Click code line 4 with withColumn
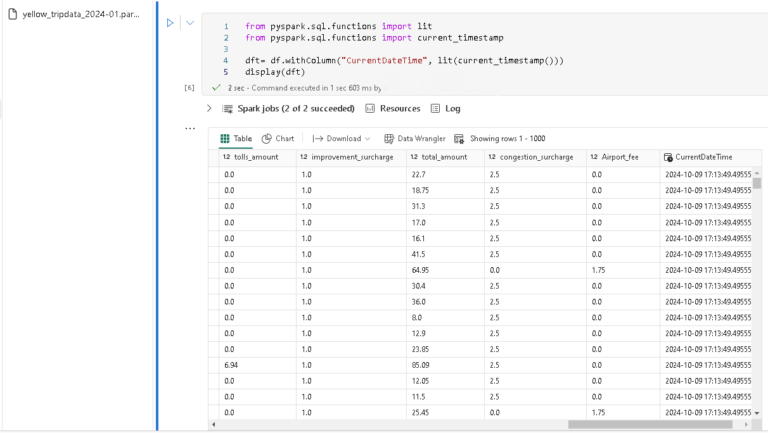This screenshot has width=768, height=433. [404, 61]
